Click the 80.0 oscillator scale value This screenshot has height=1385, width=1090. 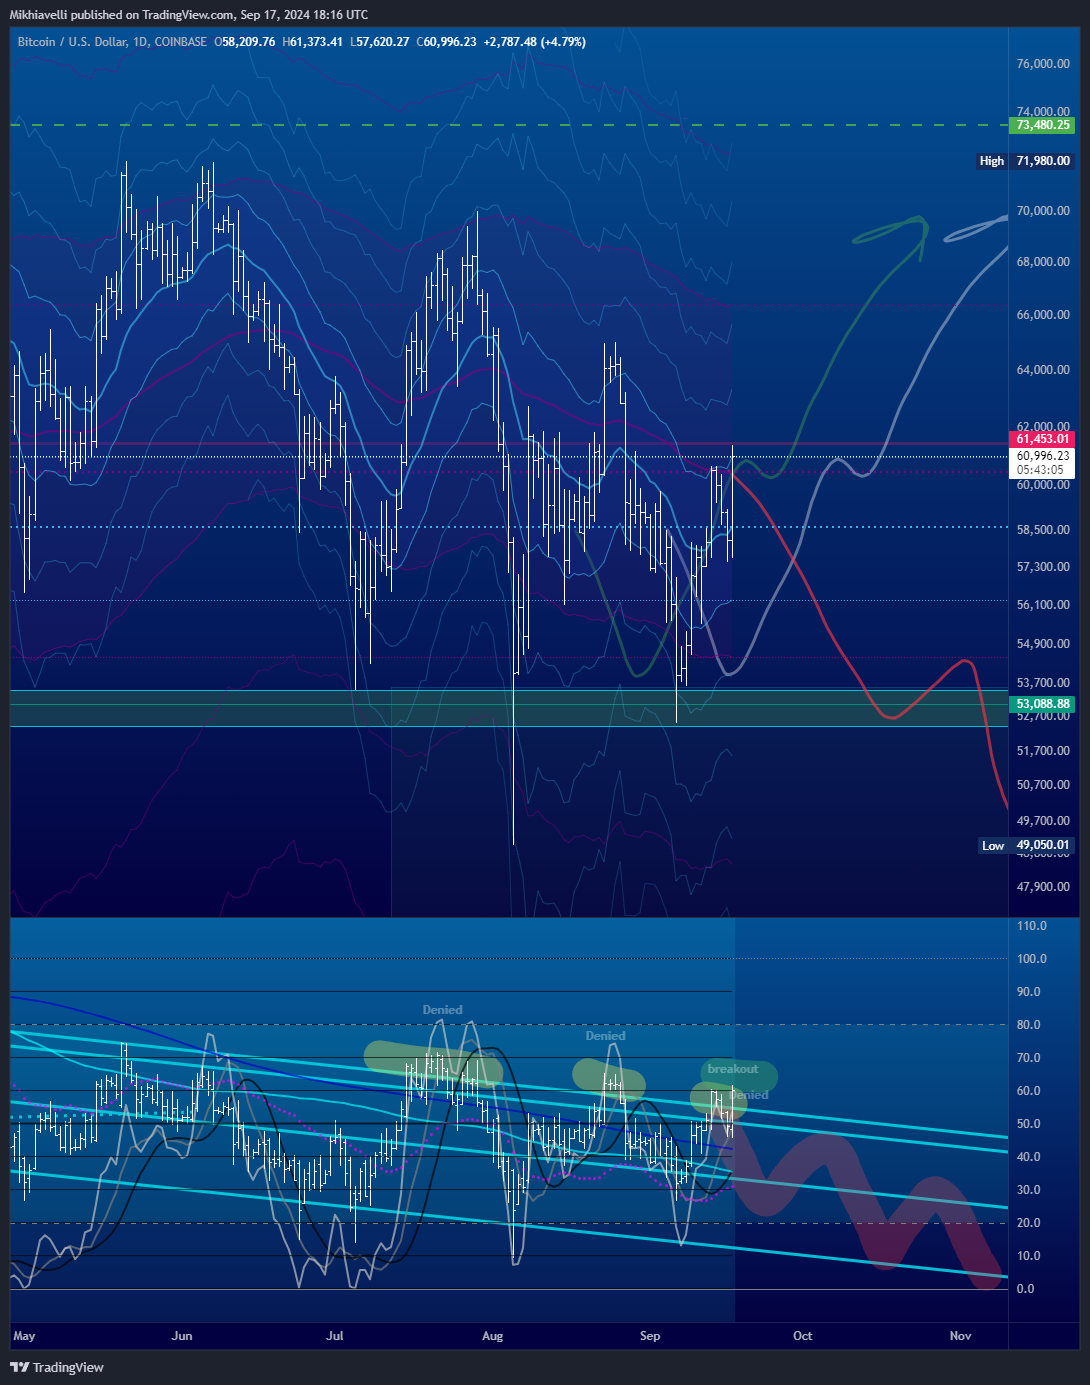point(1028,1025)
